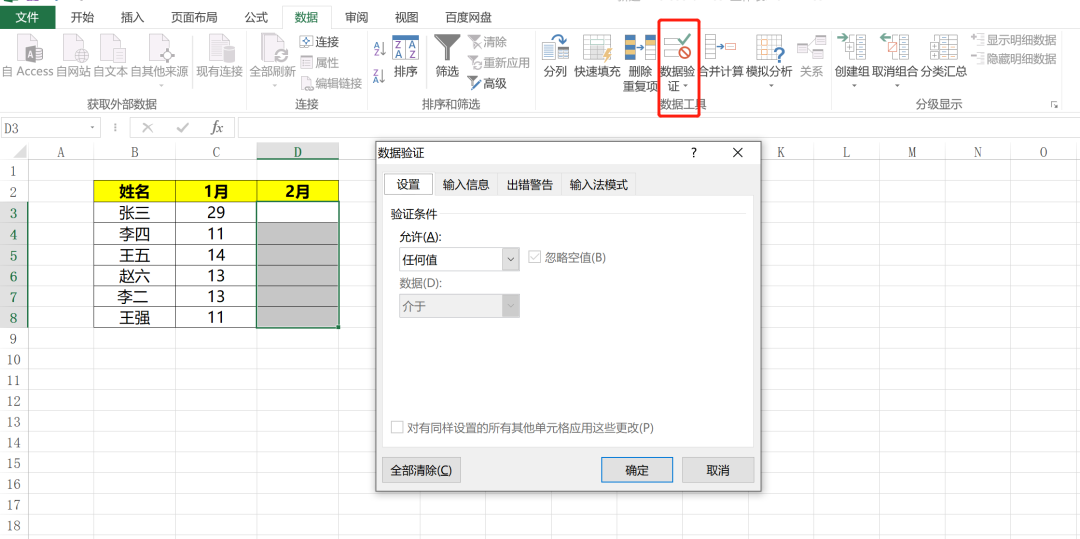The width and height of the screenshot is (1080, 539).
Task: Click the Name Box showing D3
Action: point(45,127)
